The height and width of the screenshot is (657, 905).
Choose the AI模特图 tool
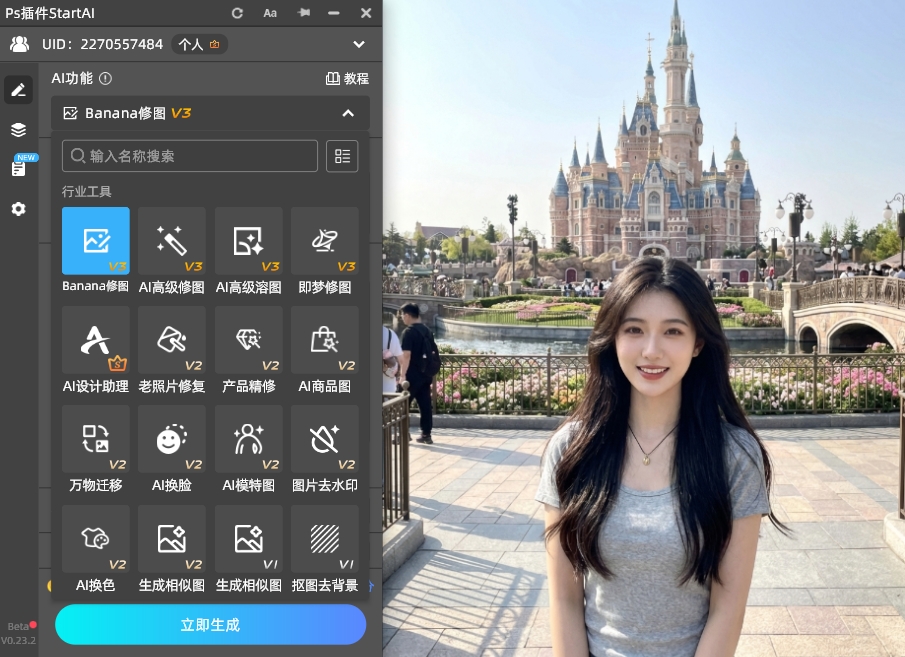[248, 439]
